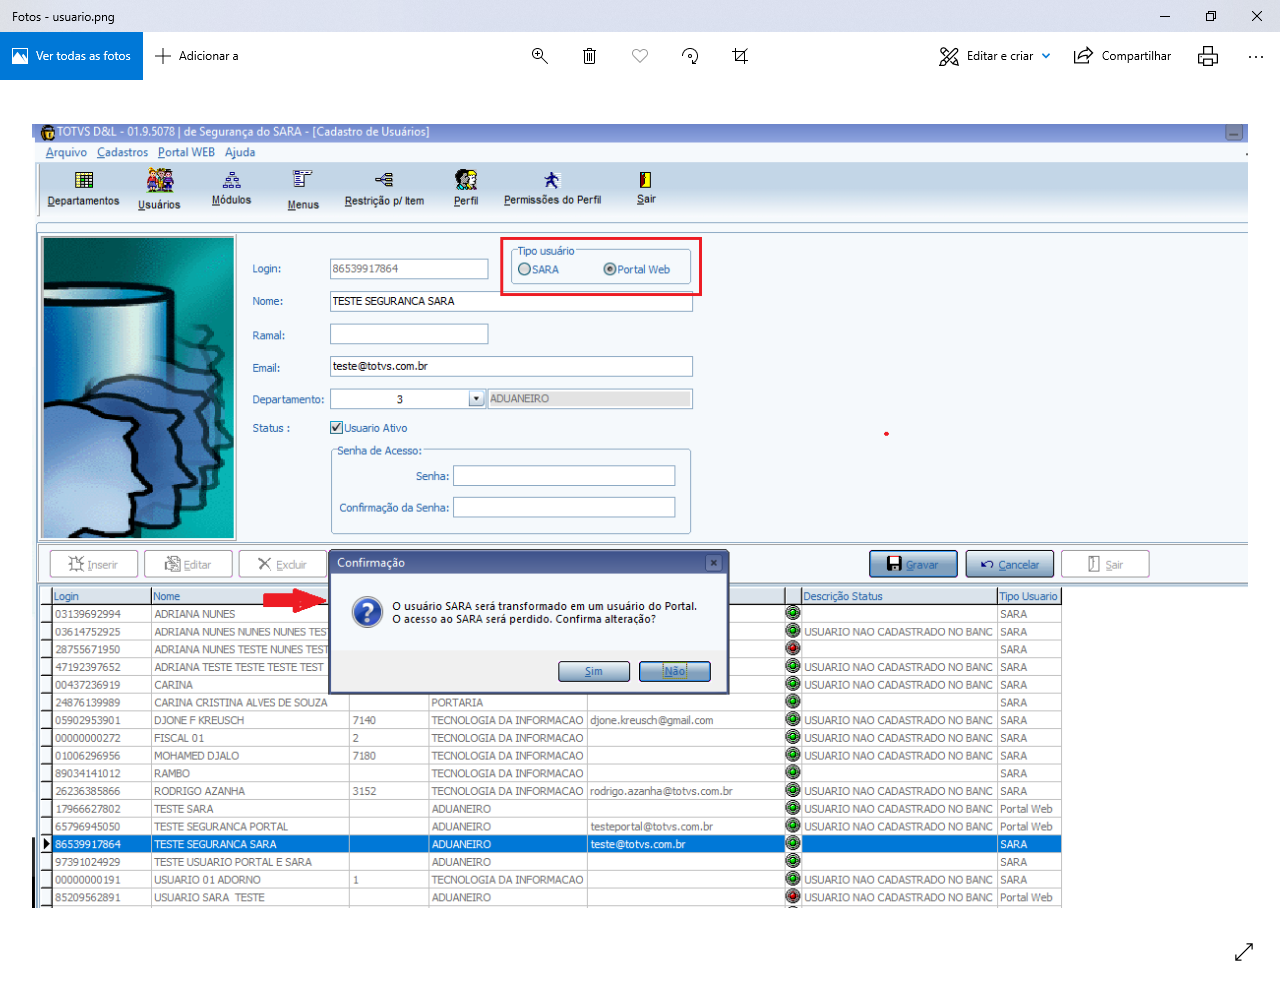Image resolution: width=1280 pixels, height=984 pixels.
Task: Click the green status icon in the ADRIANA NUNES 03139692994 row
Action: coord(793,613)
